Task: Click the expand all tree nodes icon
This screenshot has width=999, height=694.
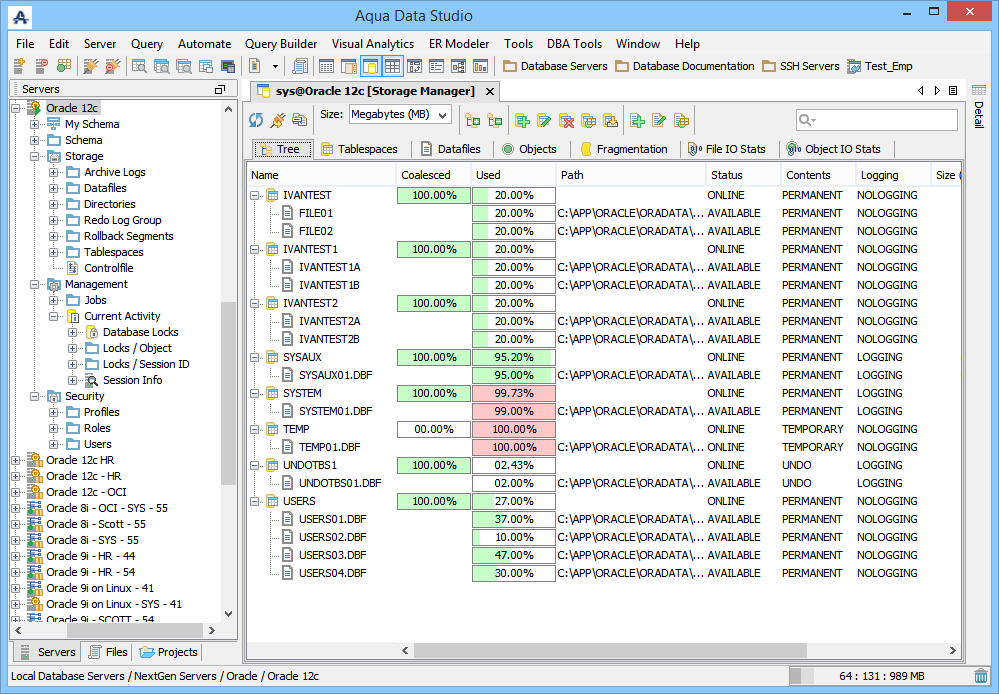Action: pyautogui.click(x=472, y=120)
